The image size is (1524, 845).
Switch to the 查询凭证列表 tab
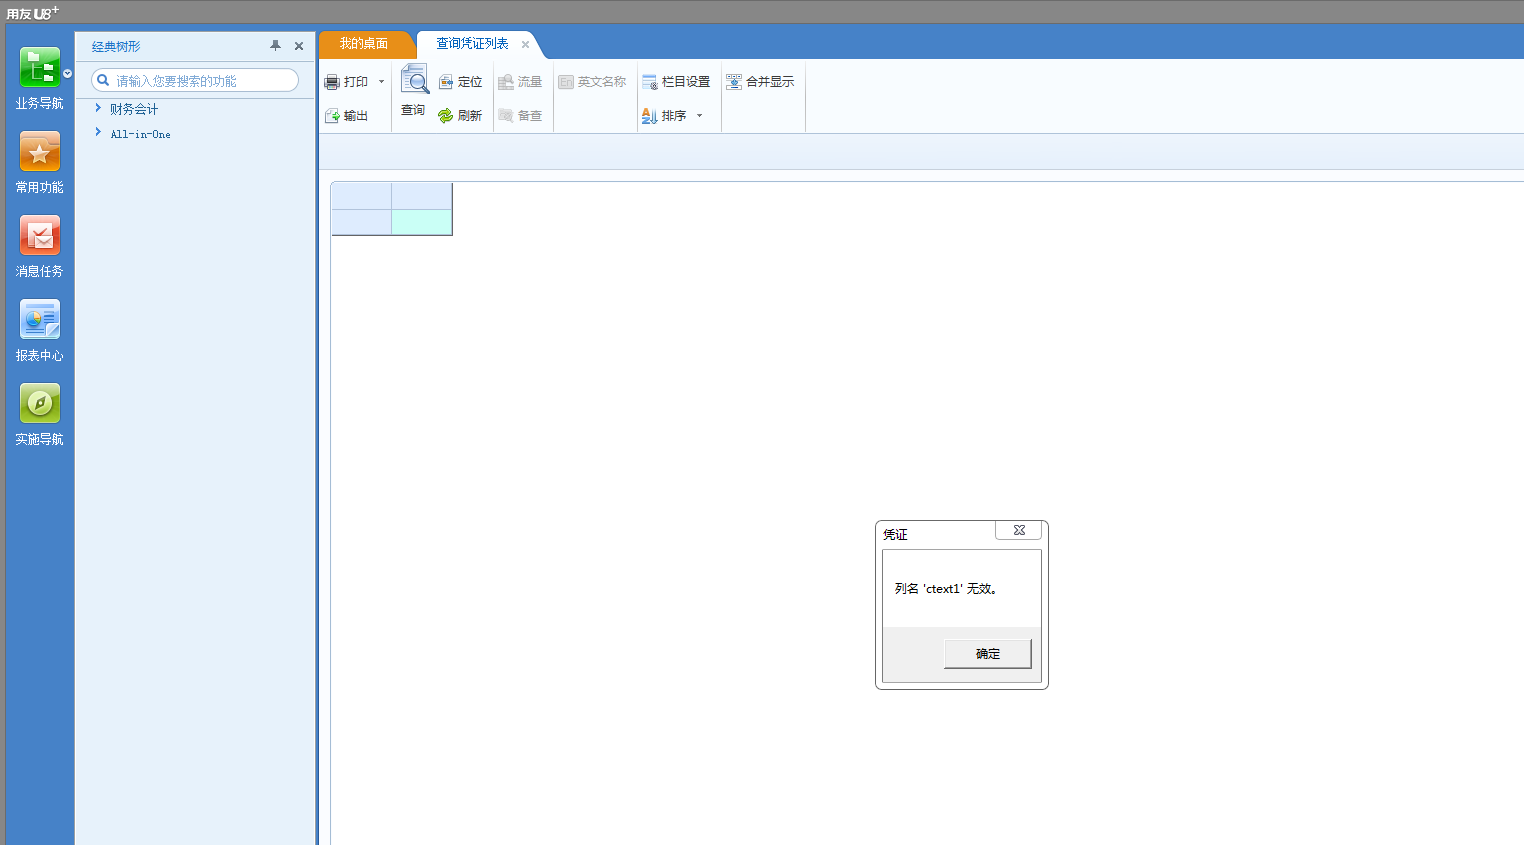coord(472,44)
